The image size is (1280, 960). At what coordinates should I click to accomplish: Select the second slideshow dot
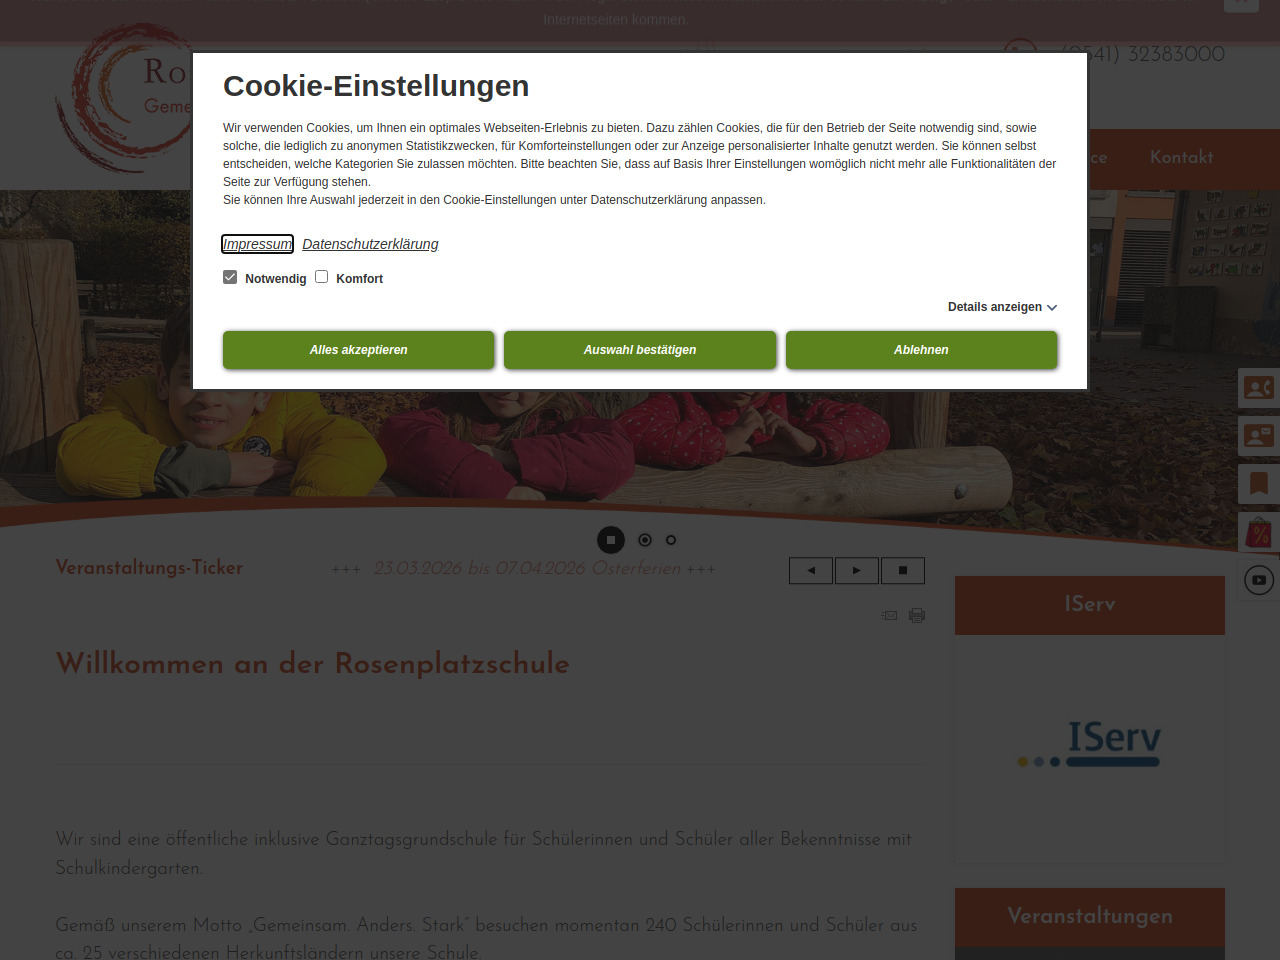coord(645,540)
